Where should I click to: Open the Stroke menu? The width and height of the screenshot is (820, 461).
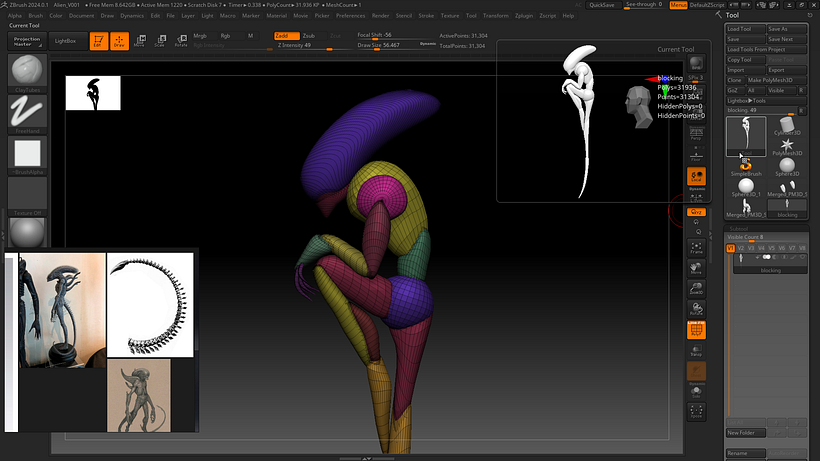[426, 16]
